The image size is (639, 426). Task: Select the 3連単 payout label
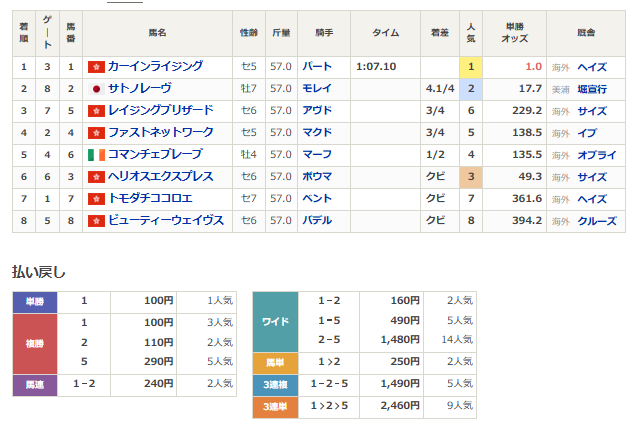pos(275,406)
